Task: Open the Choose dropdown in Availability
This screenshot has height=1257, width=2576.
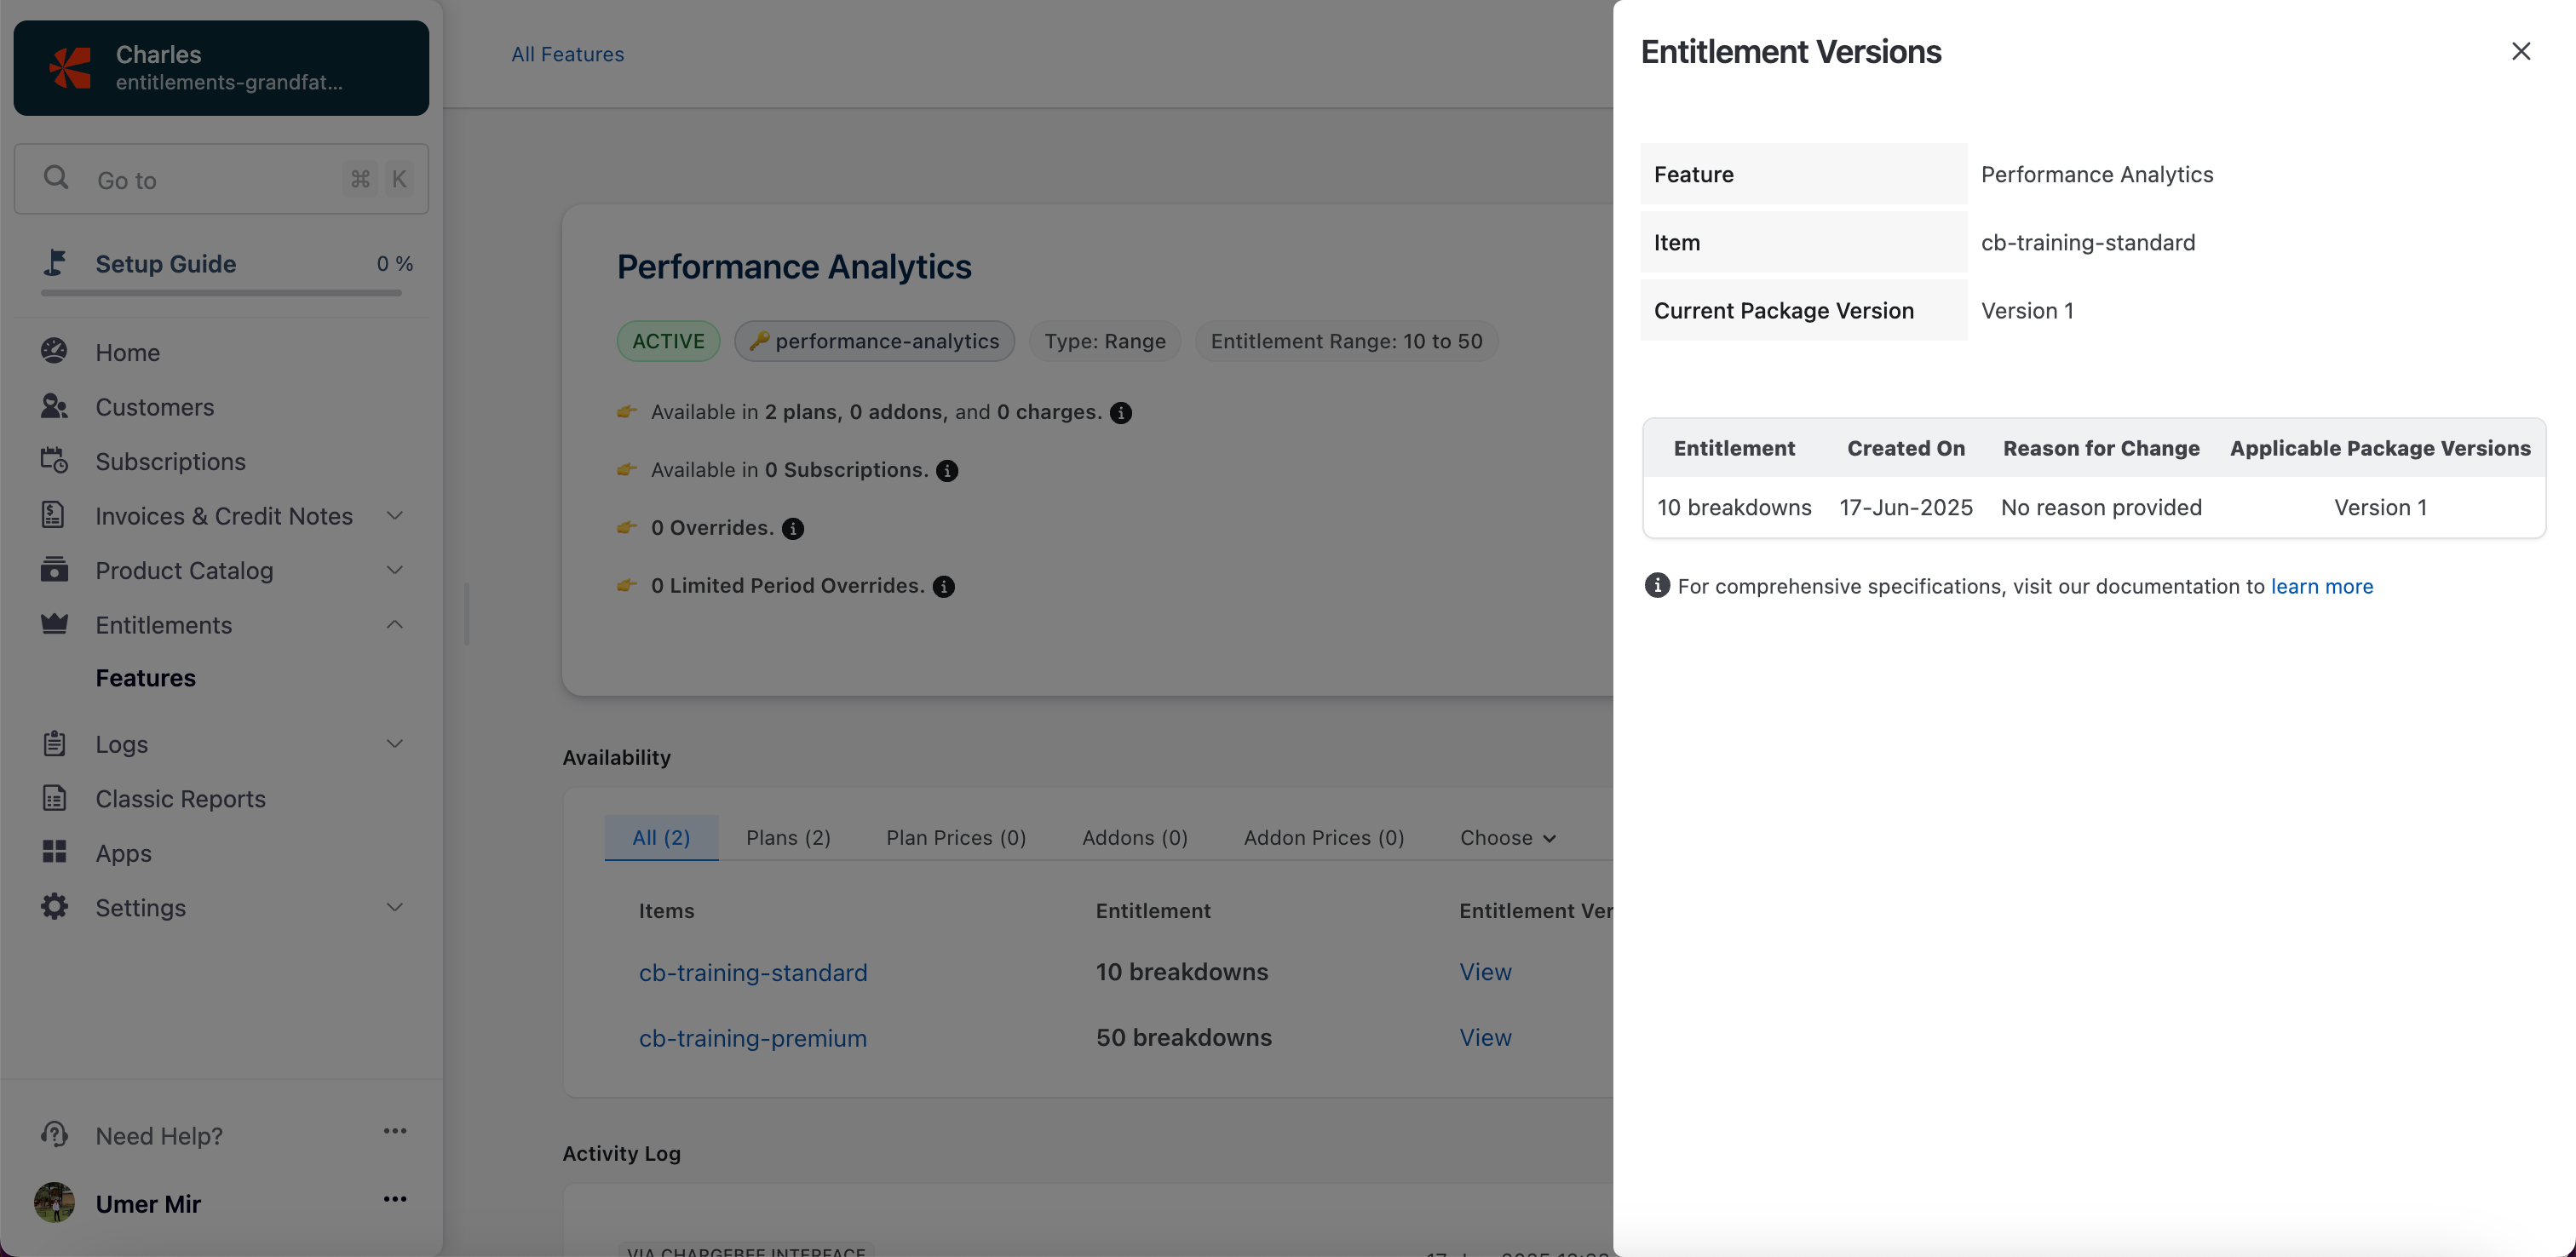Action: point(1507,838)
